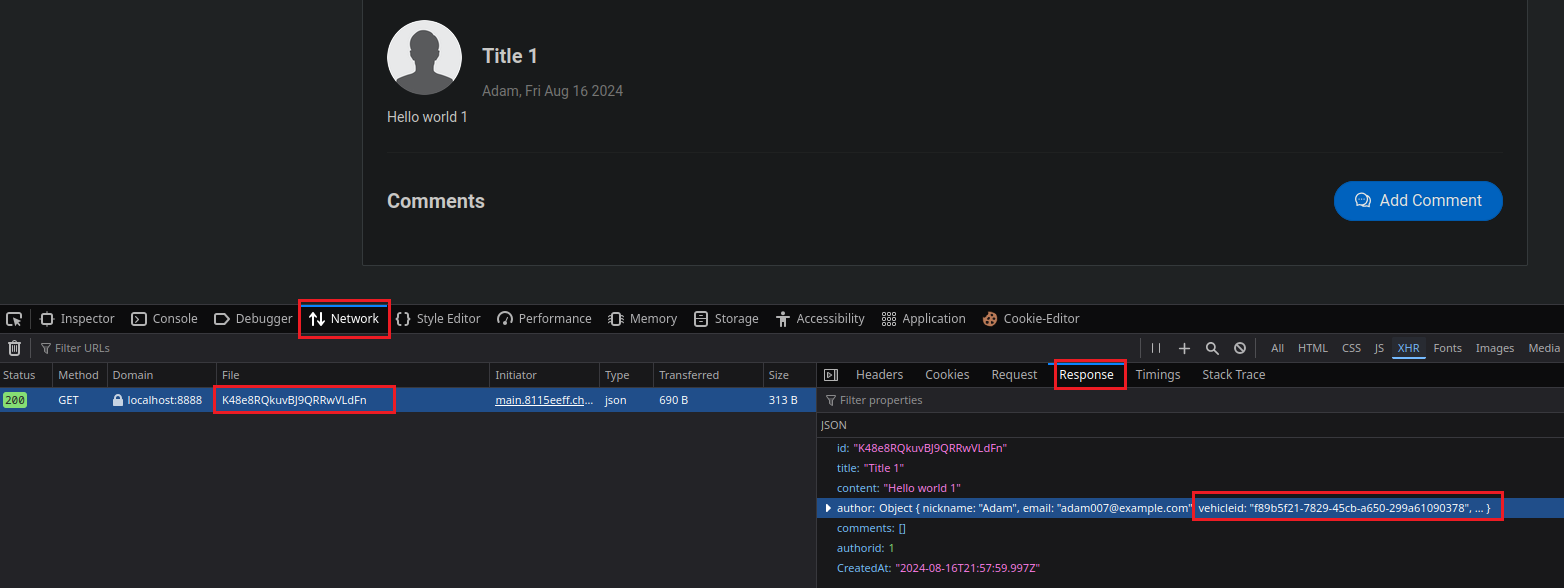The image size is (1564, 588).
Task: Open network search magnifier icon
Action: (1212, 348)
